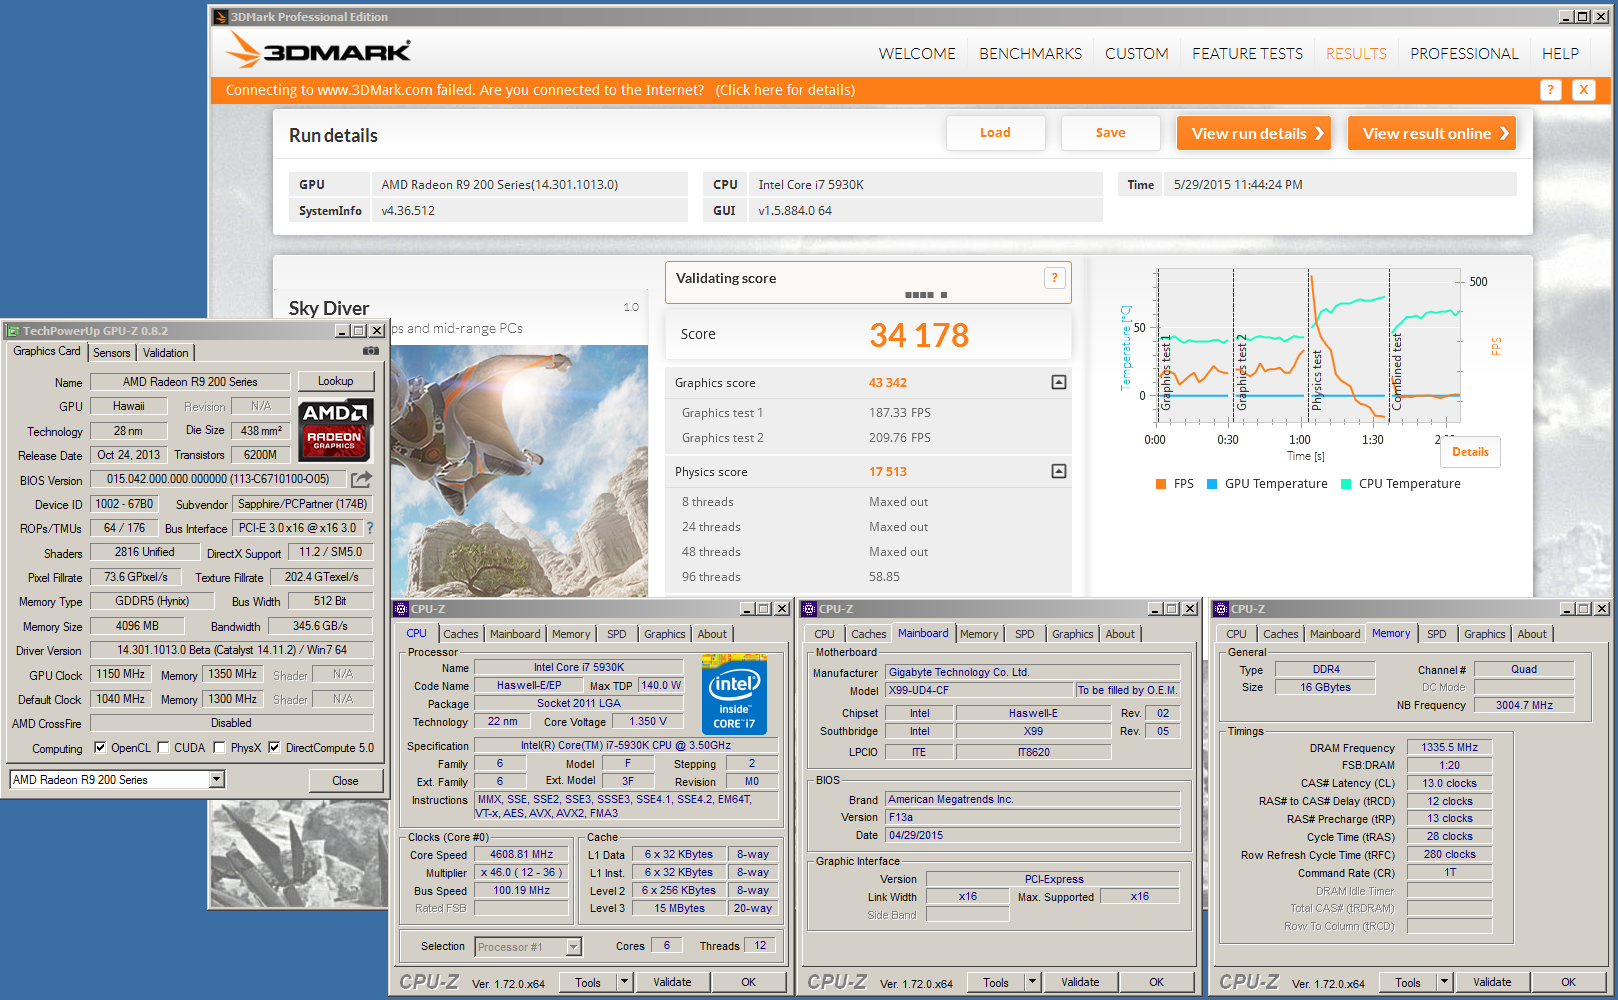The image size is (1618, 1000).
Task: Click GPU-Z screenshot camera icon
Action: click(x=370, y=351)
